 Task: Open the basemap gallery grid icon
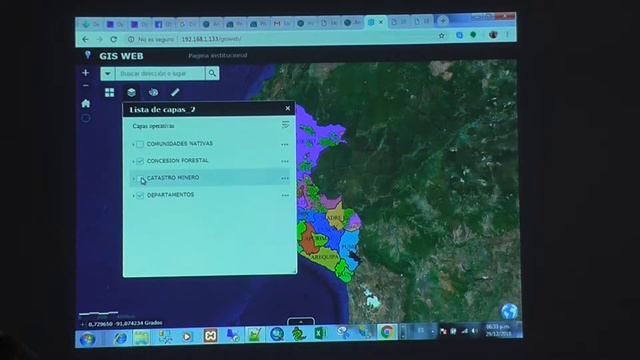point(109,93)
